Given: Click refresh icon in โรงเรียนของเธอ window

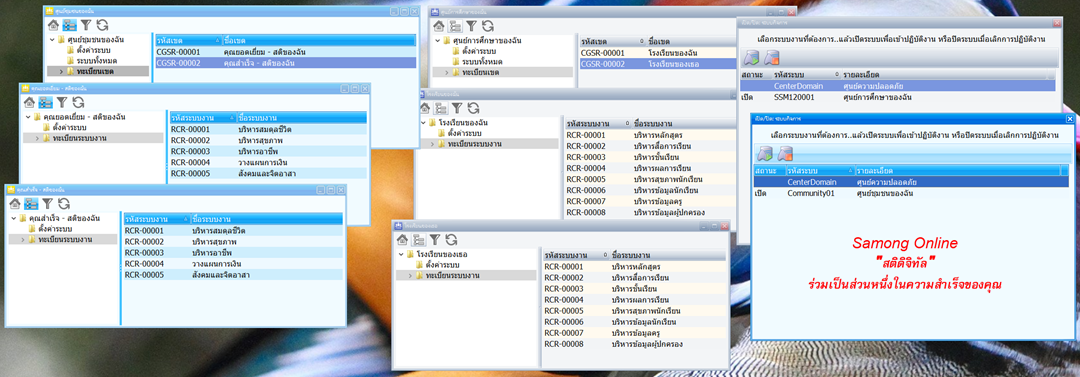Looking at the screenshot, I should pyautogui.click(x=451, y=239).
